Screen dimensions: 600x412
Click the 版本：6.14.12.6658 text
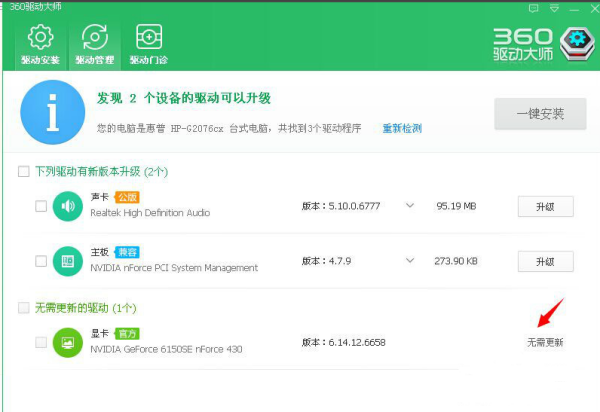click(344, 342)
